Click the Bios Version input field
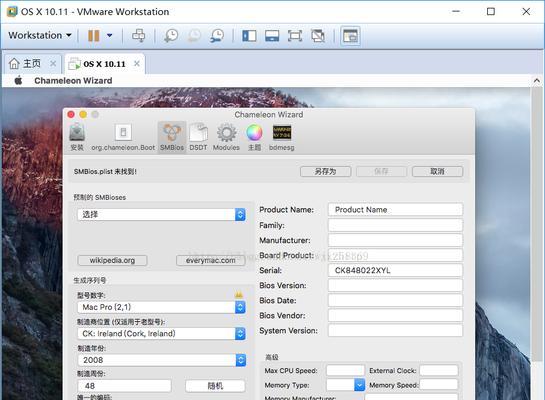This screenshot has width=545, height=400. pyautogui.click(x=395, y=285)
